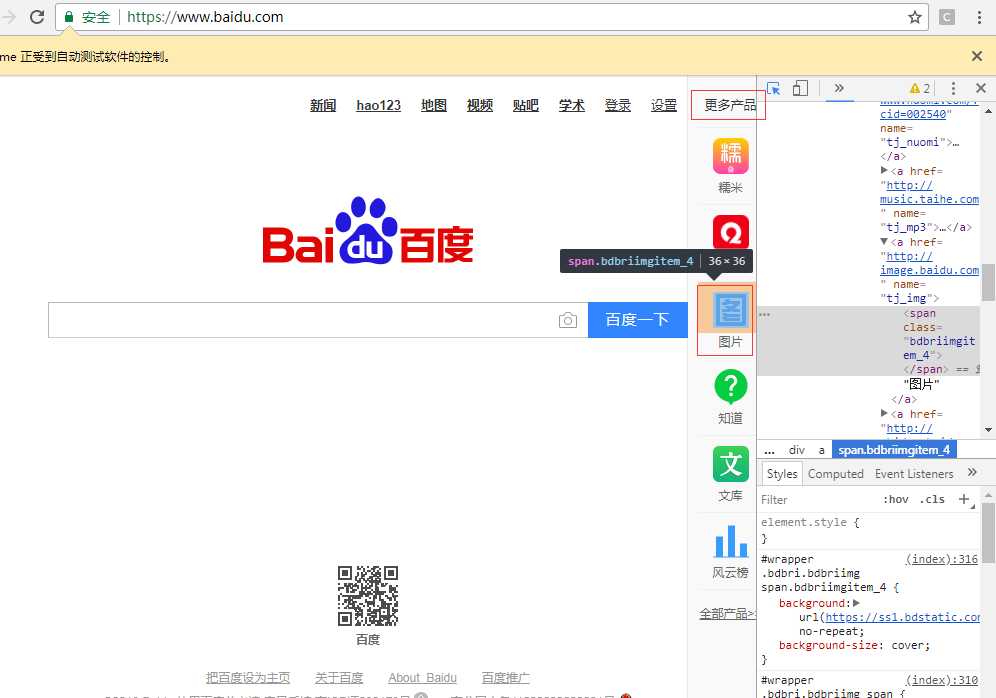Open the 全部产品 all products link
Screen dimensions: 996x698
click(x=727, y=614)
